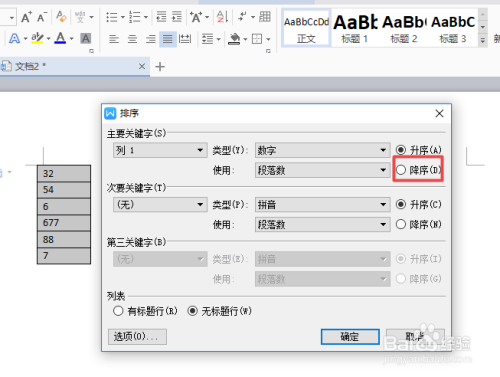Click the shading paint bucket icon
500x377 pixels.
(234, 39)
